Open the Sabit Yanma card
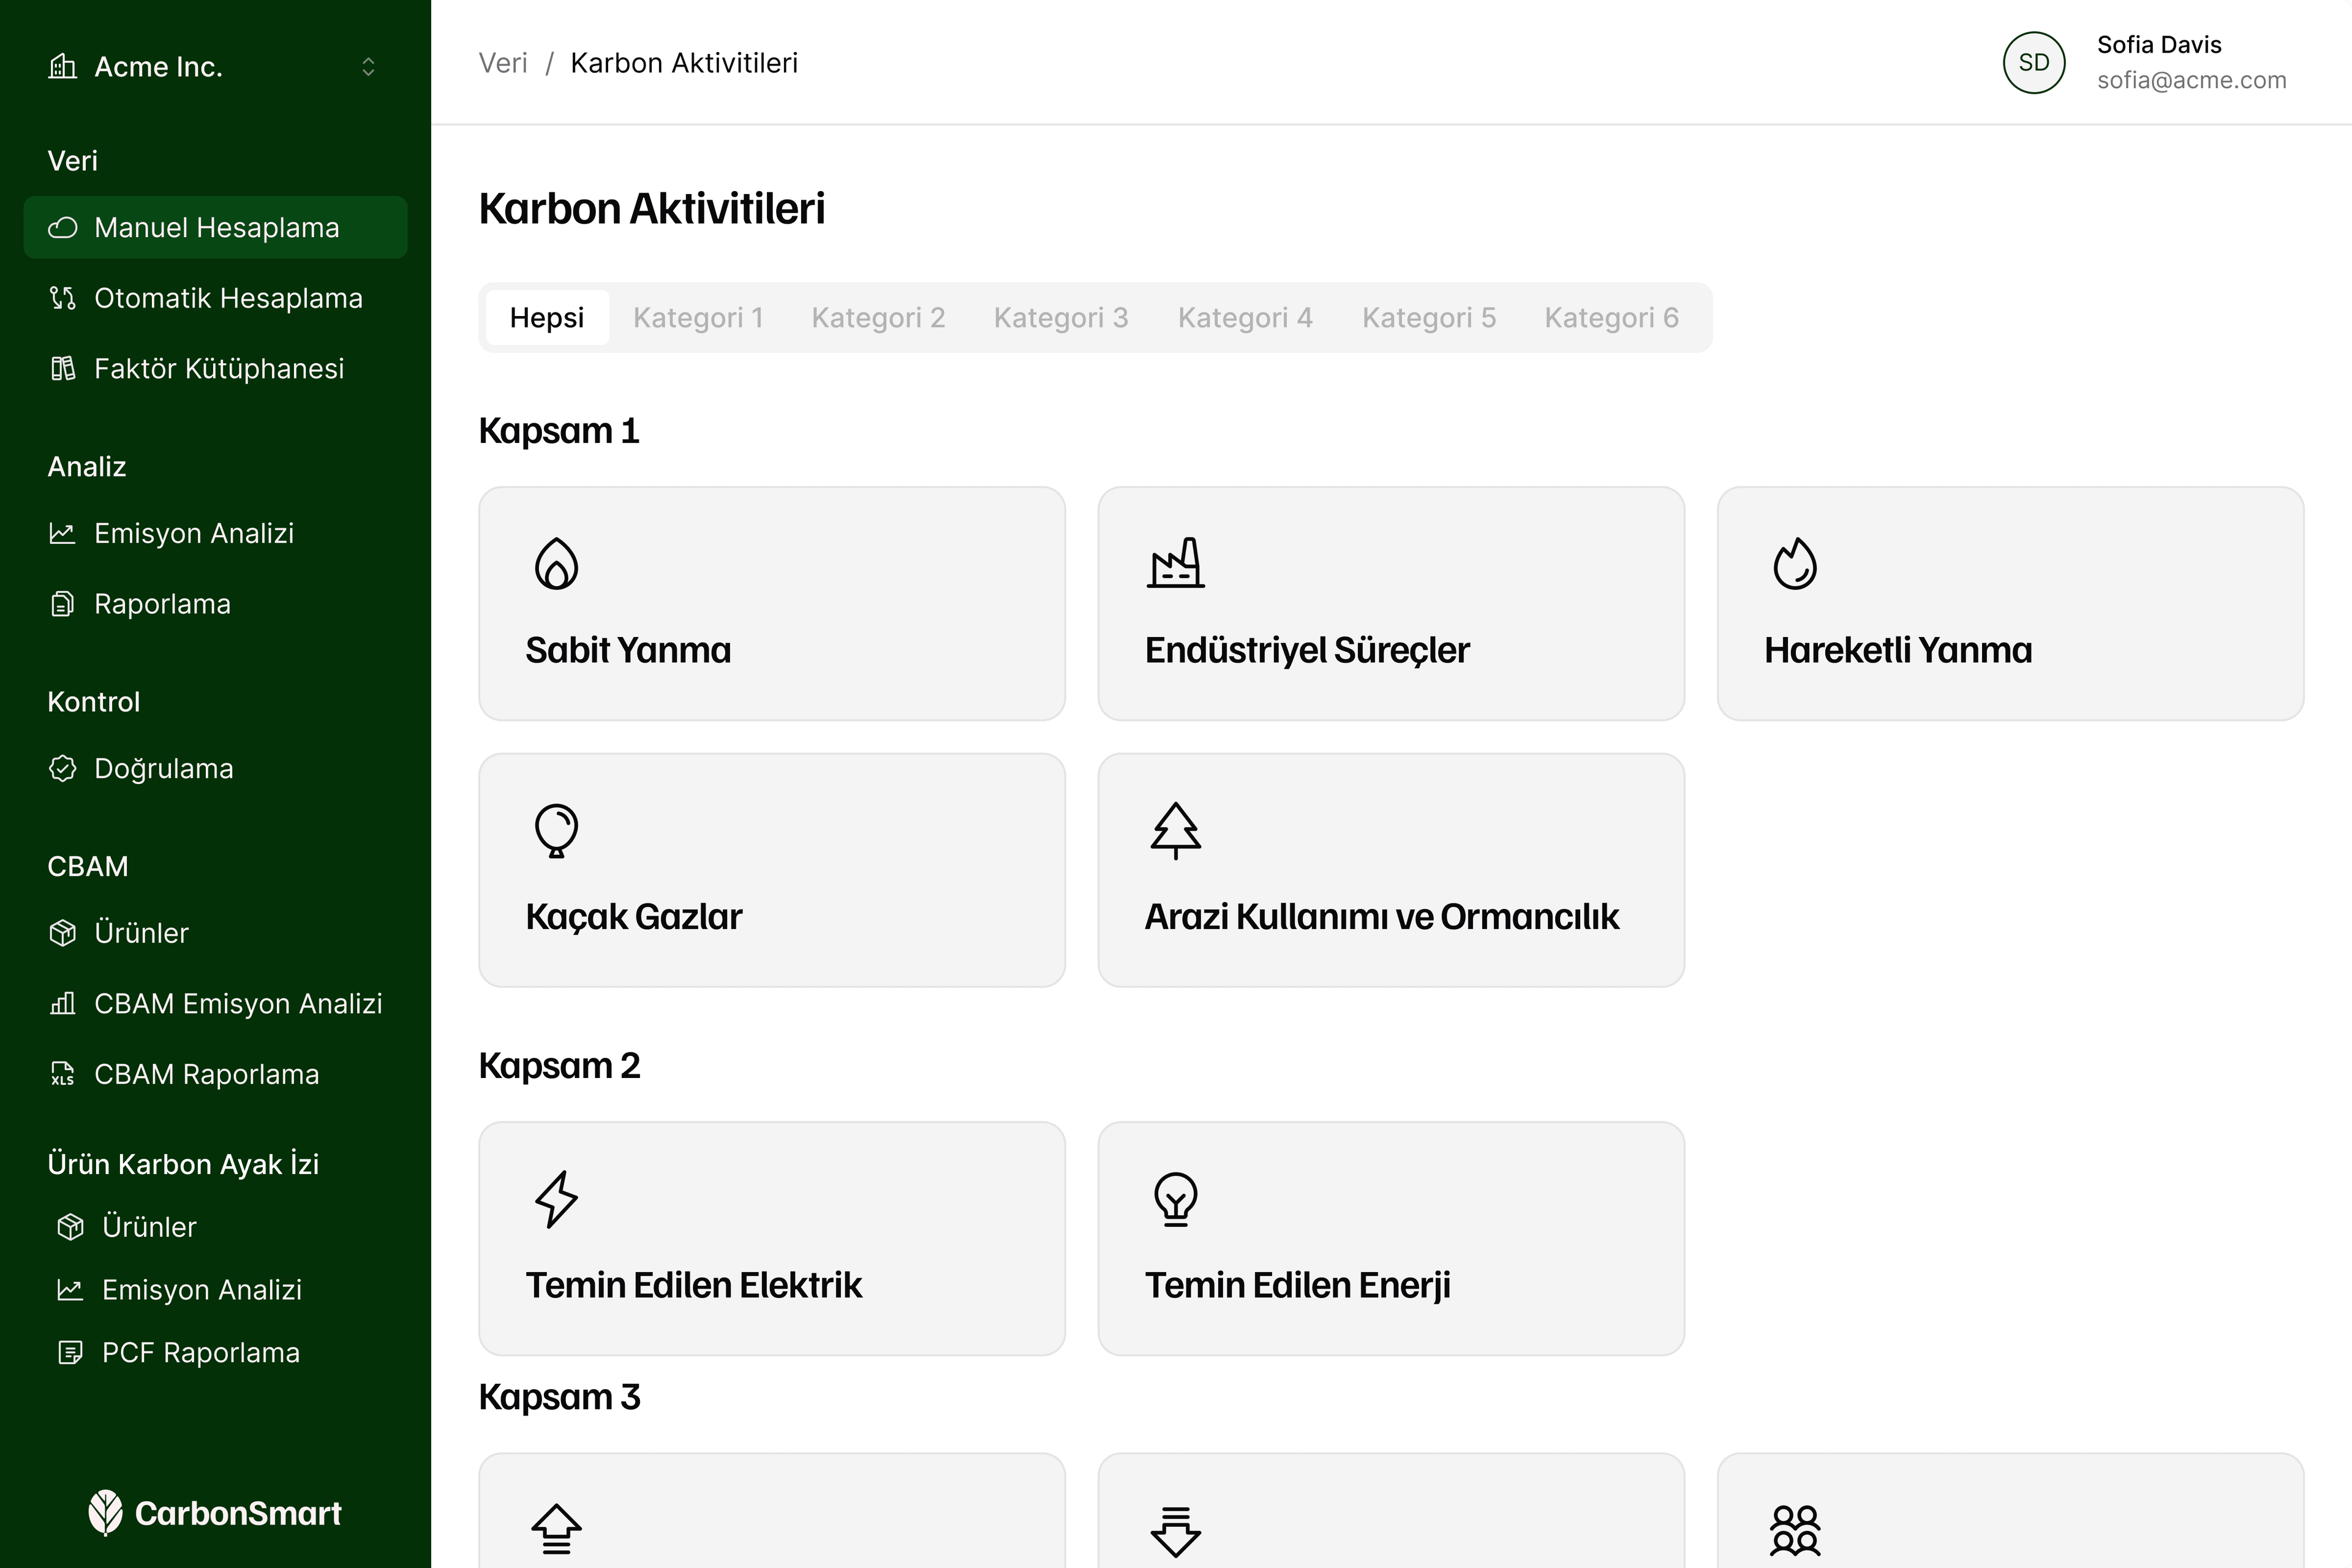2352x1568 pixels. coord(772,604)
